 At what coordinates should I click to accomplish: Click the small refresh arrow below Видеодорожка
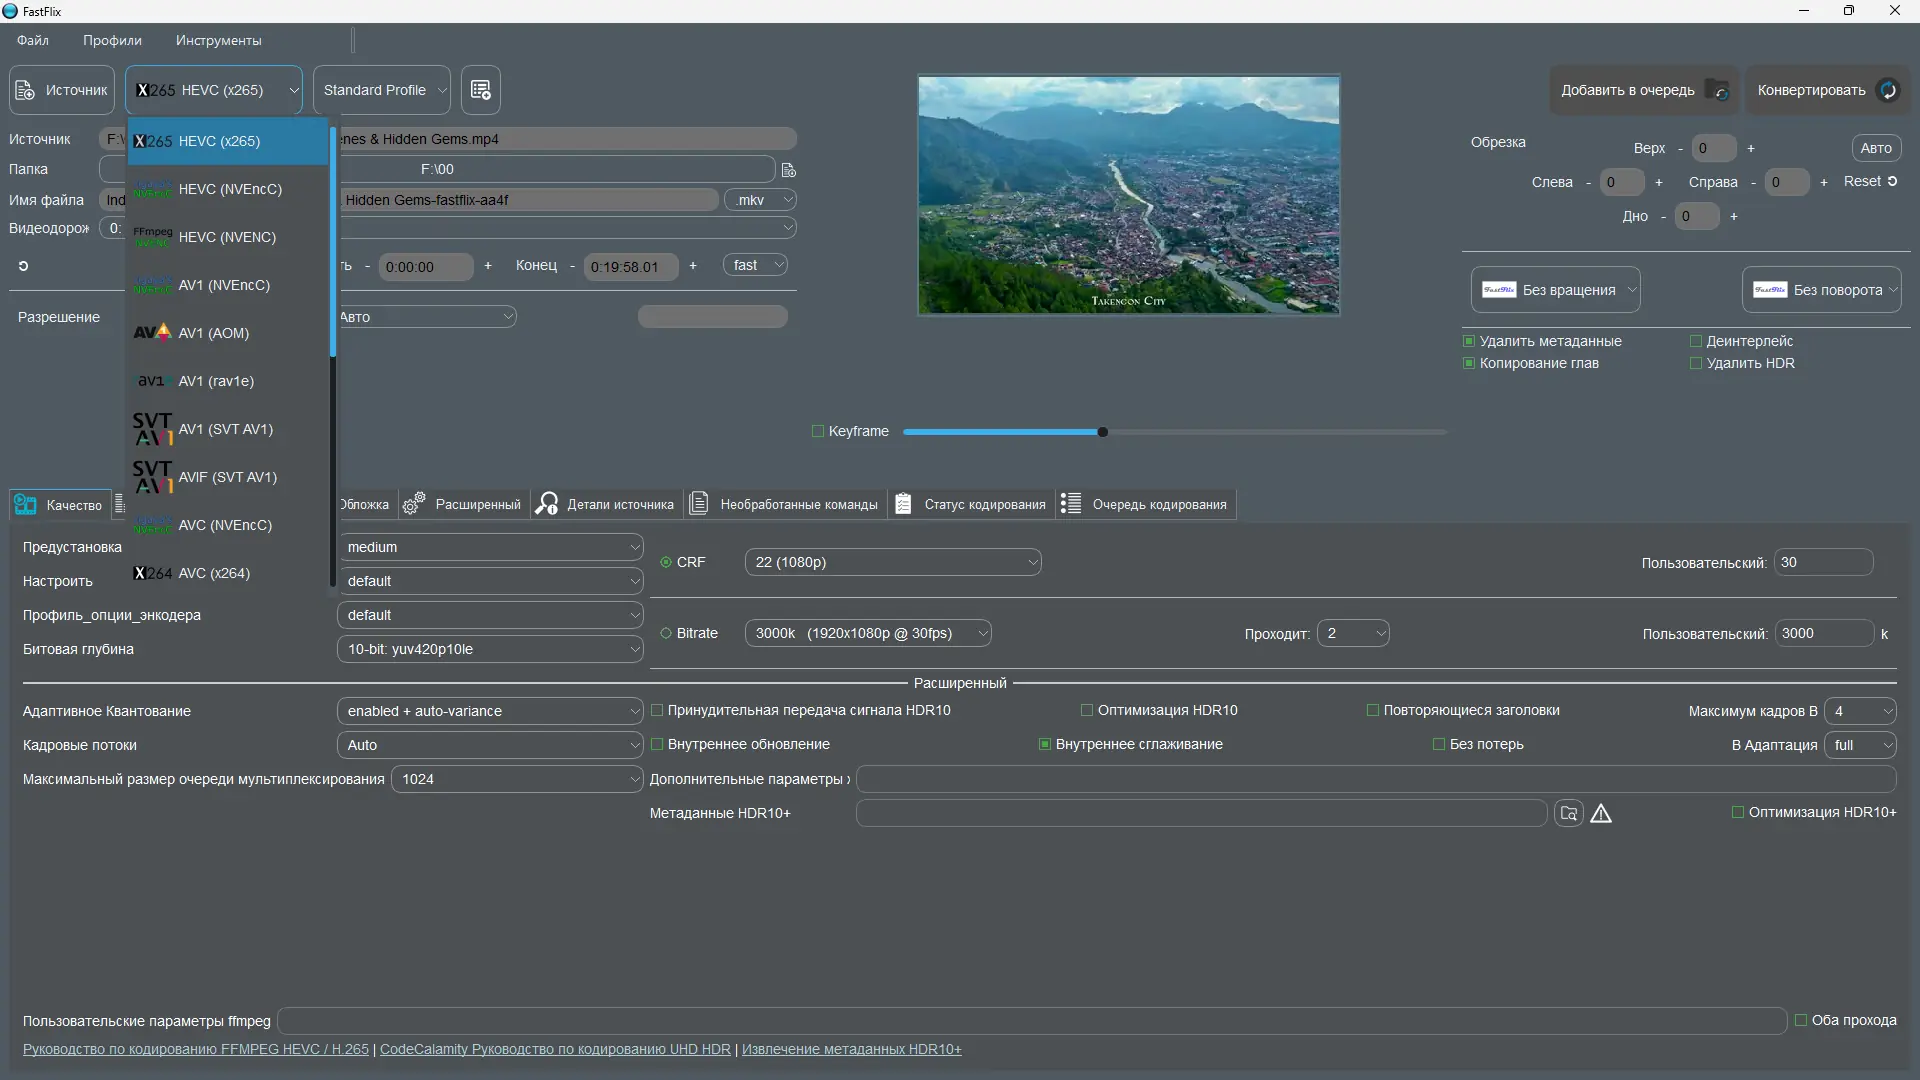23,266
